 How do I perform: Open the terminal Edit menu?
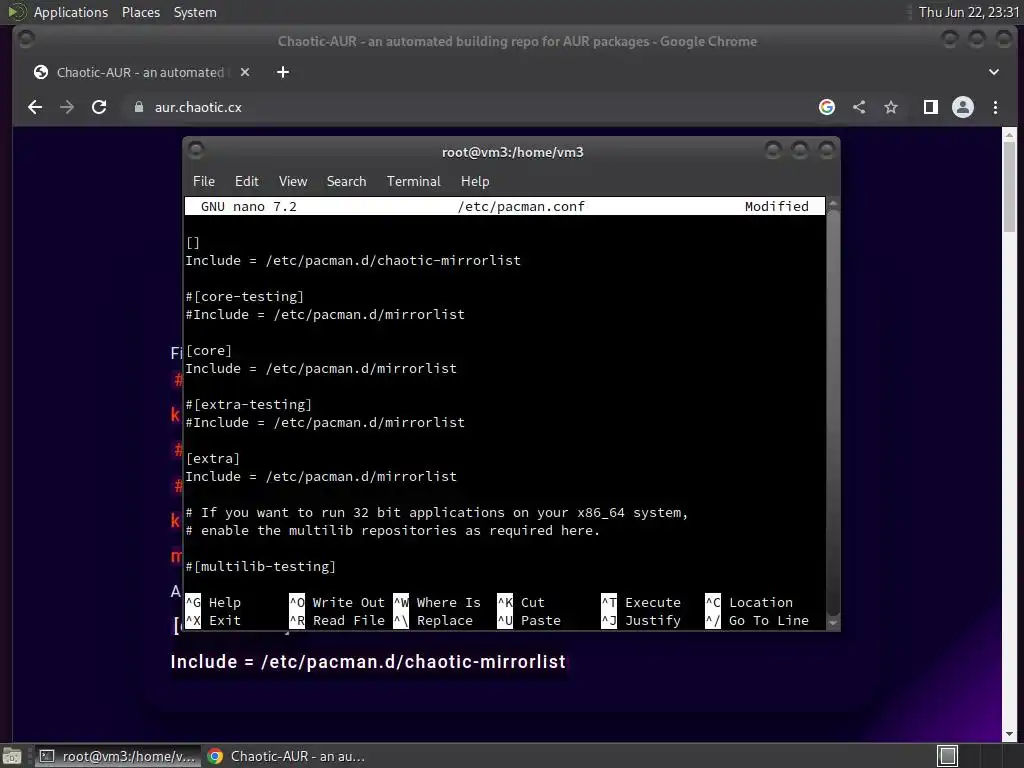pos(246,181)
